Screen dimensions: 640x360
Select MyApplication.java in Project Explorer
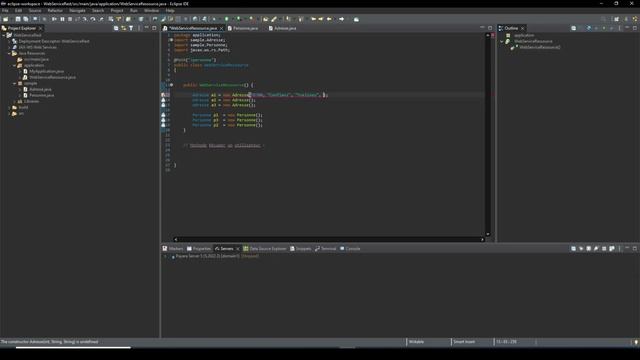[47, 71]
